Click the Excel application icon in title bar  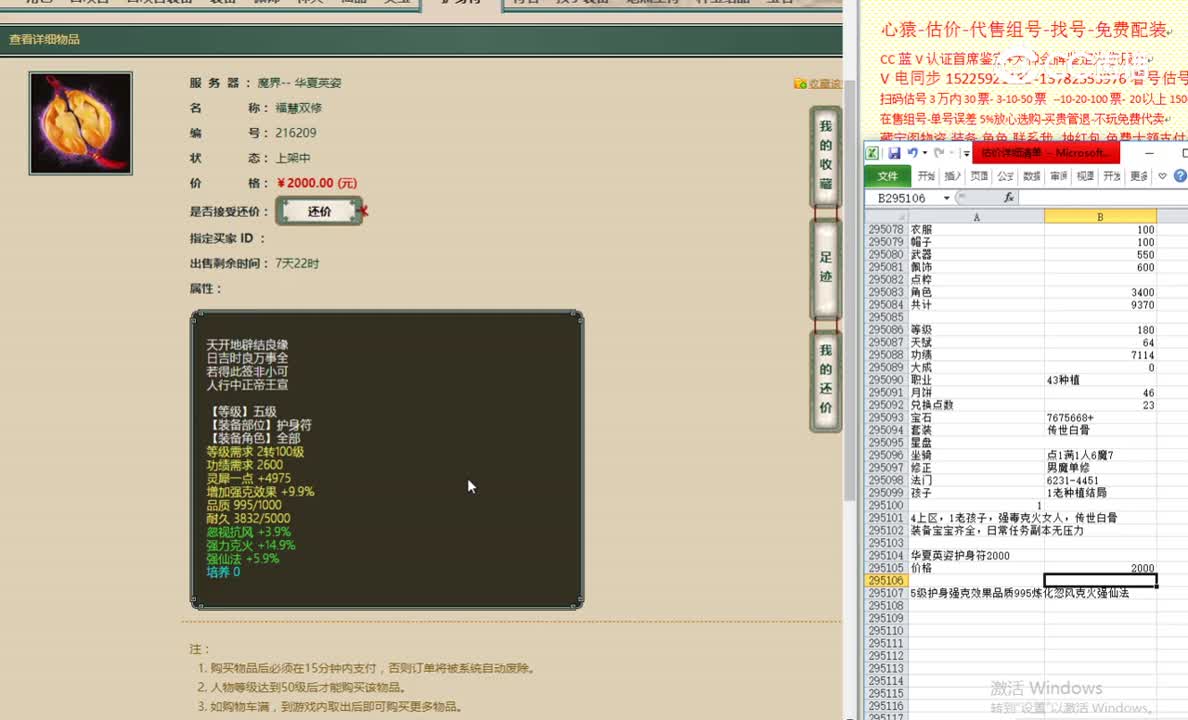872,152
